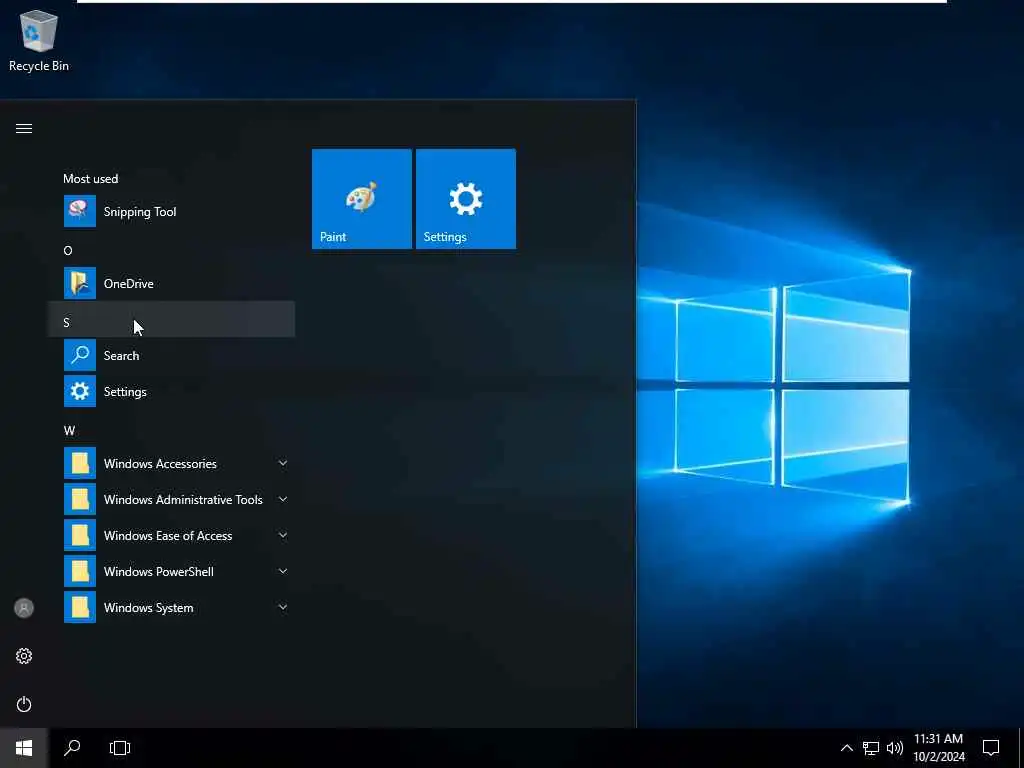This screenshot has width=1024, height=768.
Task: Click the S letter group header
Action: [x=172, y=319]
